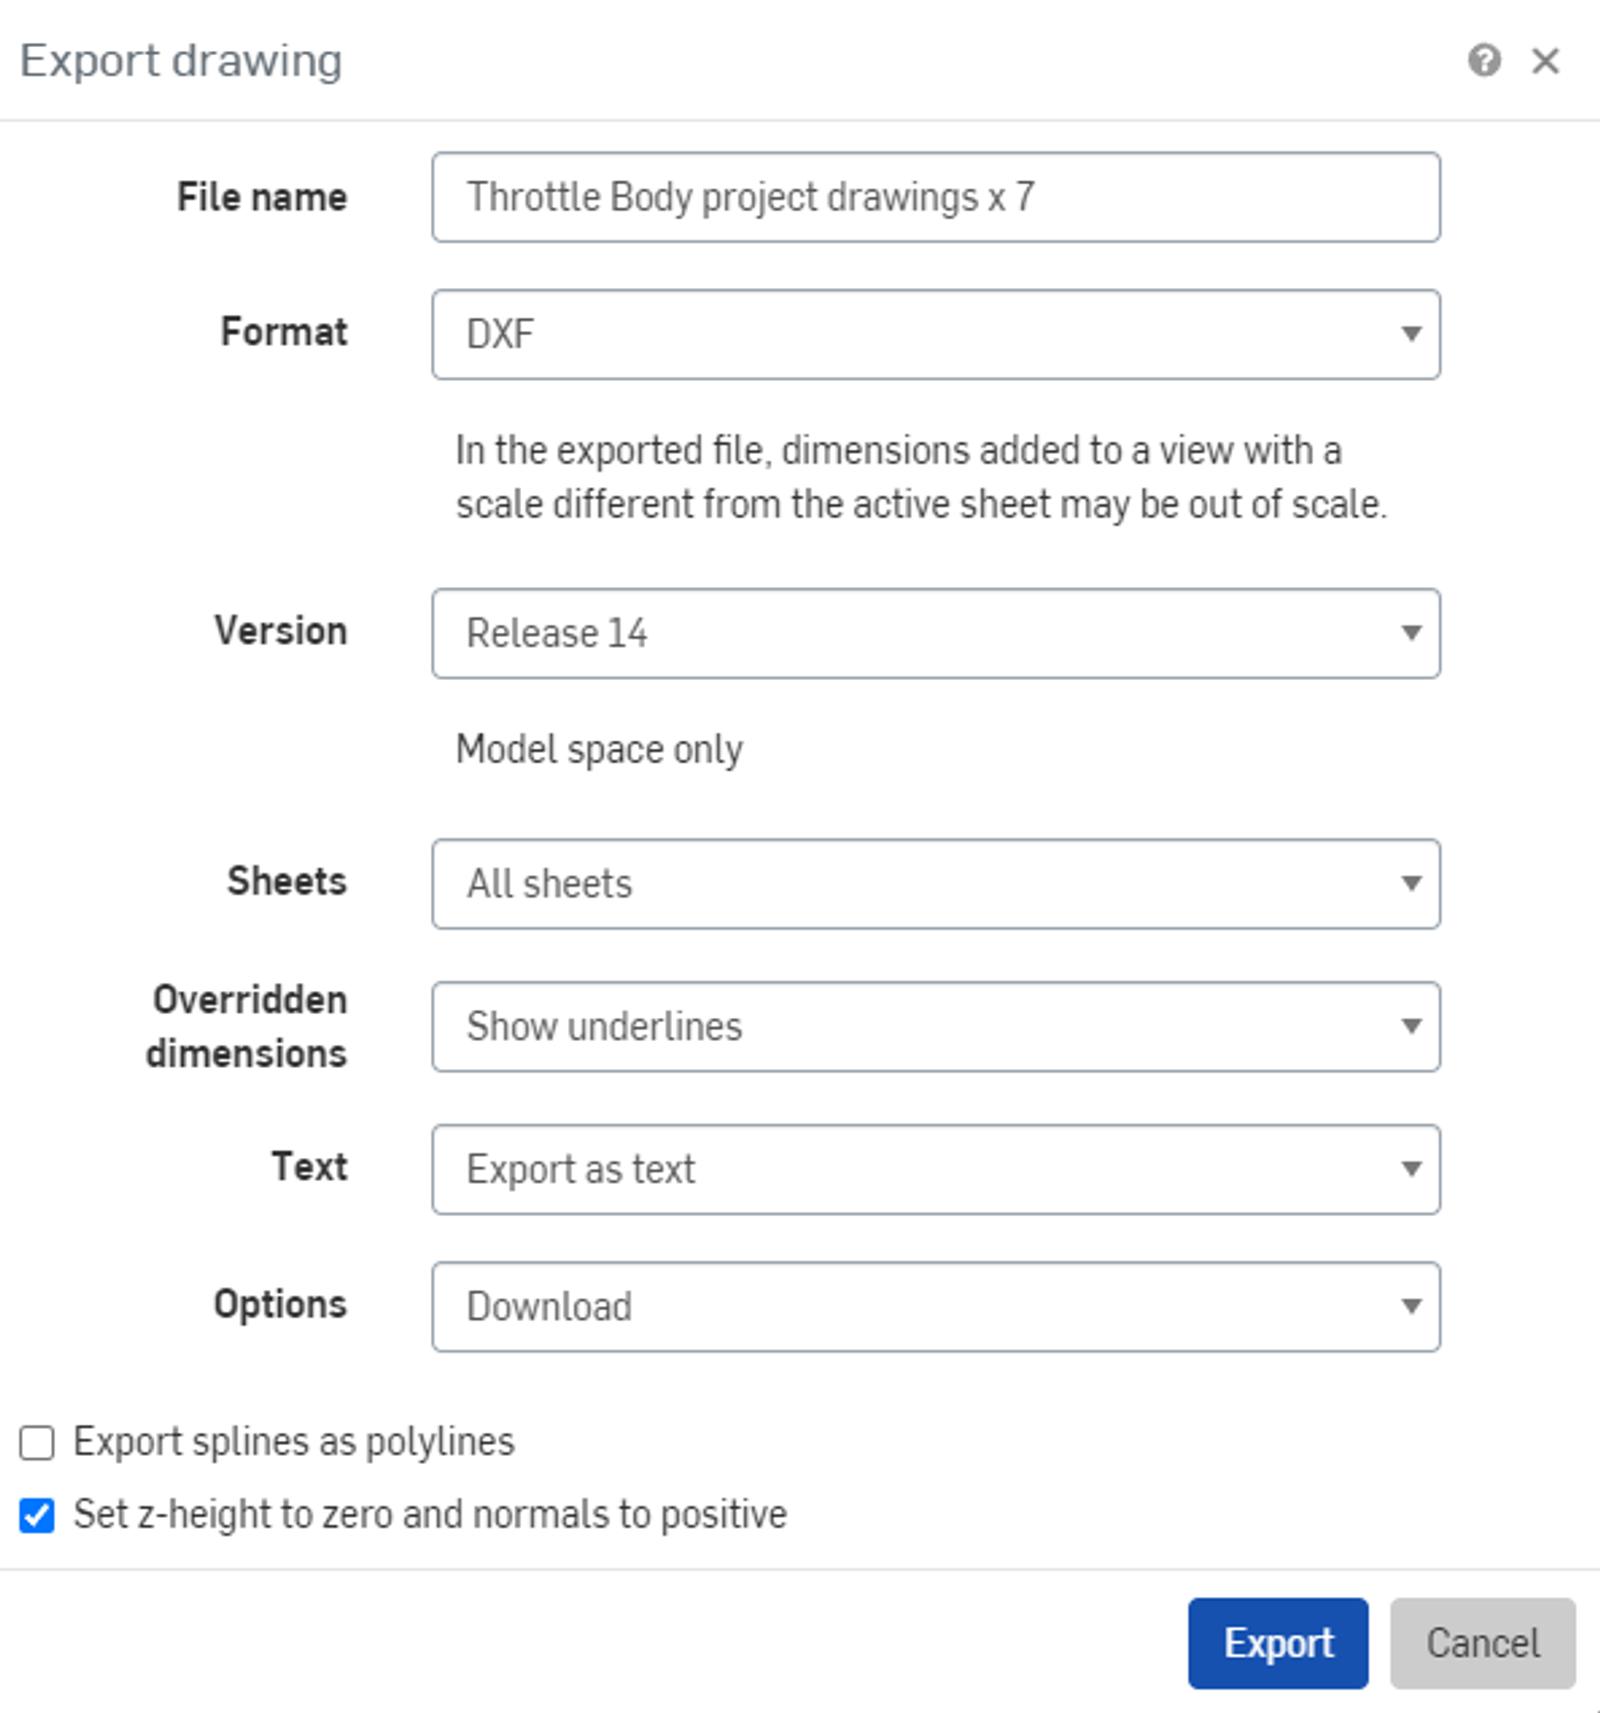
Task: Click the help question mark icon
Action: tap(1484, 61)
